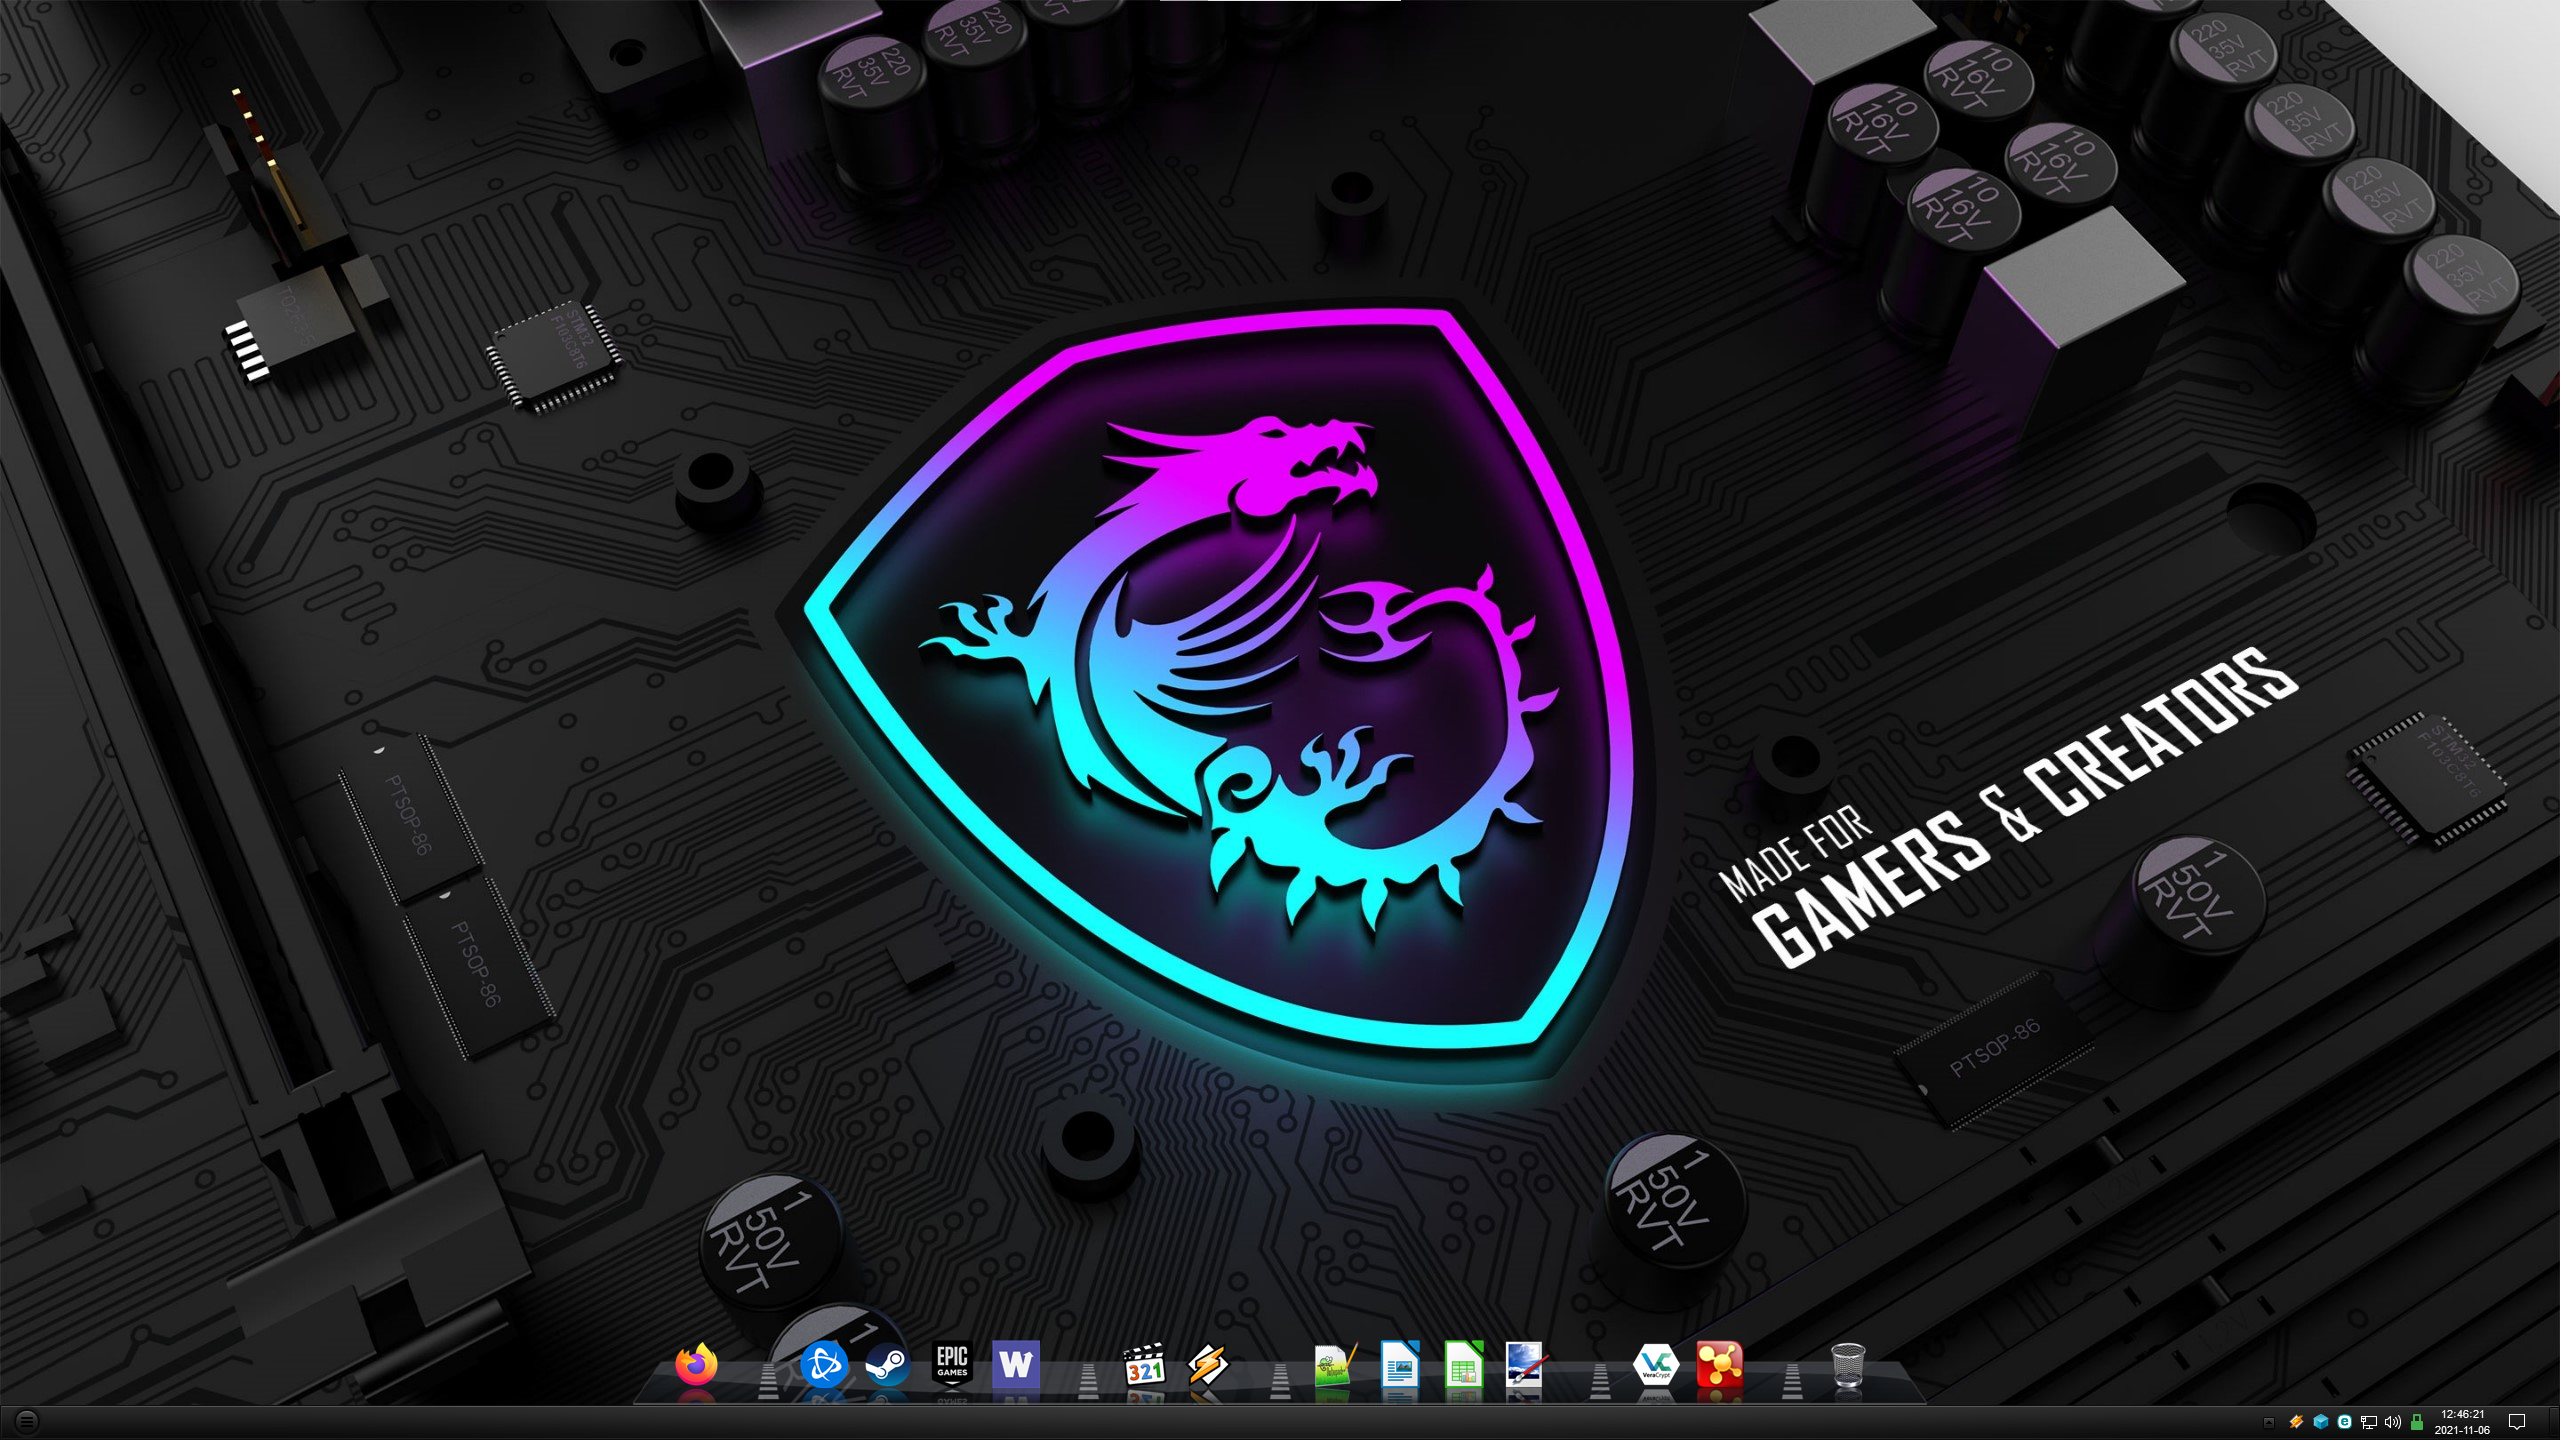This screenshot has height=1440, width=2560.
Task: Launch the red molecule app in the dock
Action: (x=1720, y=1364)
